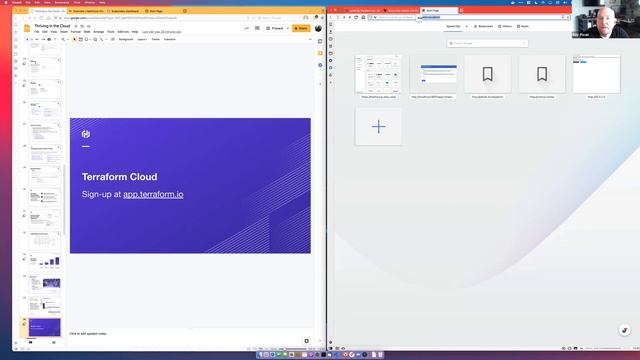The width and height of the screenshot is (640, 360).
Task: Open the File menu in Slides
Action: click(x=37, y=32)
